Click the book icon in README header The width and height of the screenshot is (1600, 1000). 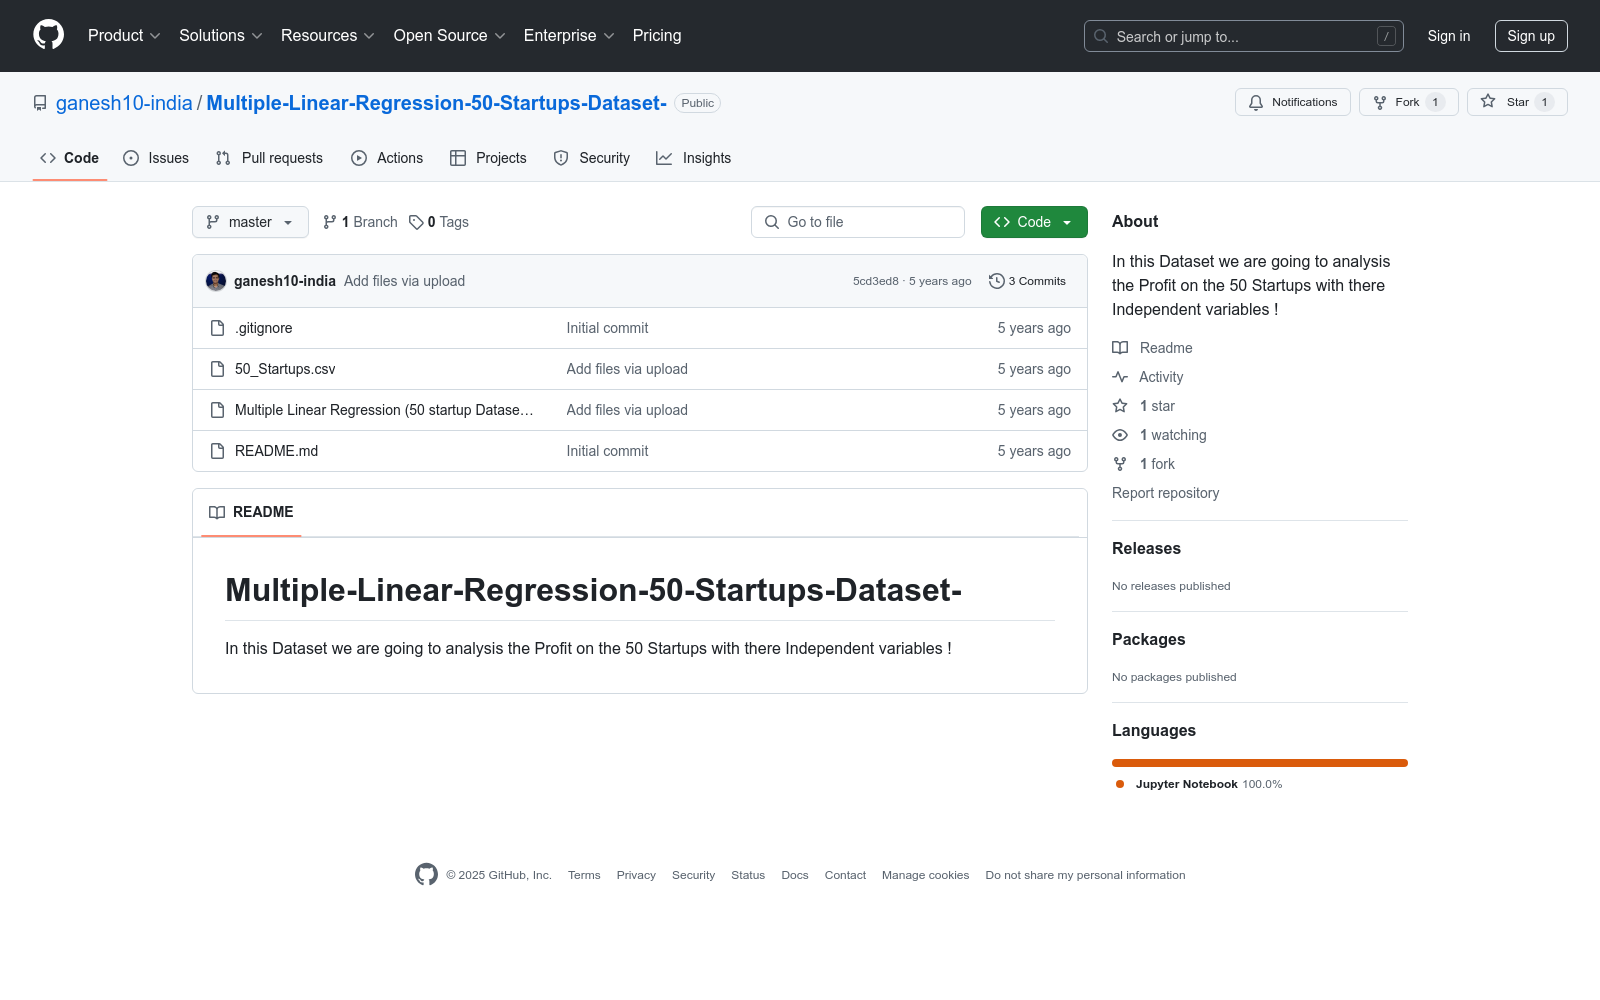coord(217,512)
